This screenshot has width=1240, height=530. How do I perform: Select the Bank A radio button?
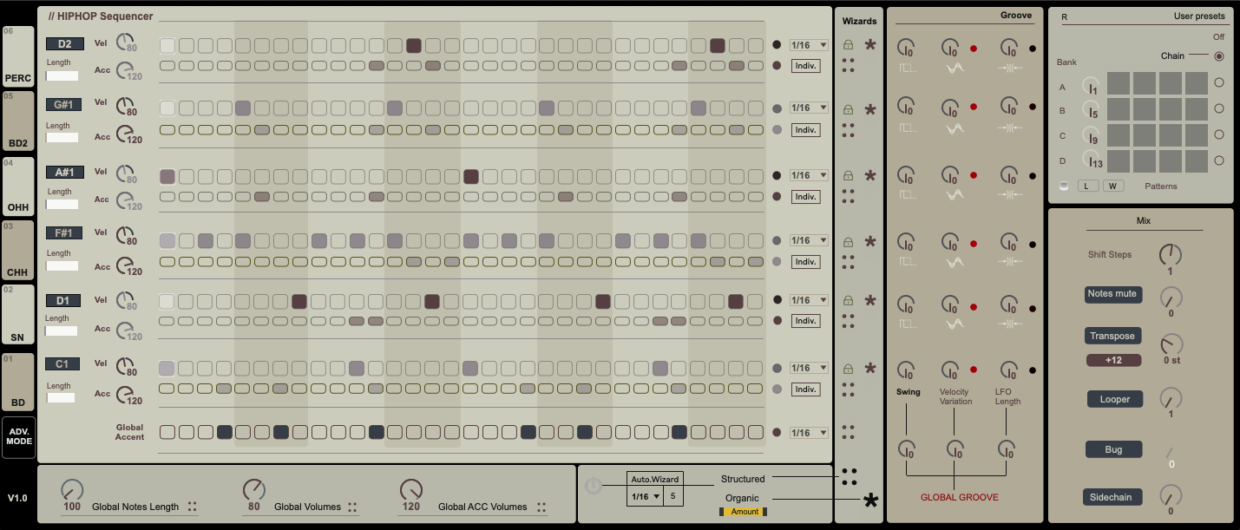(x=1218, y=82)
